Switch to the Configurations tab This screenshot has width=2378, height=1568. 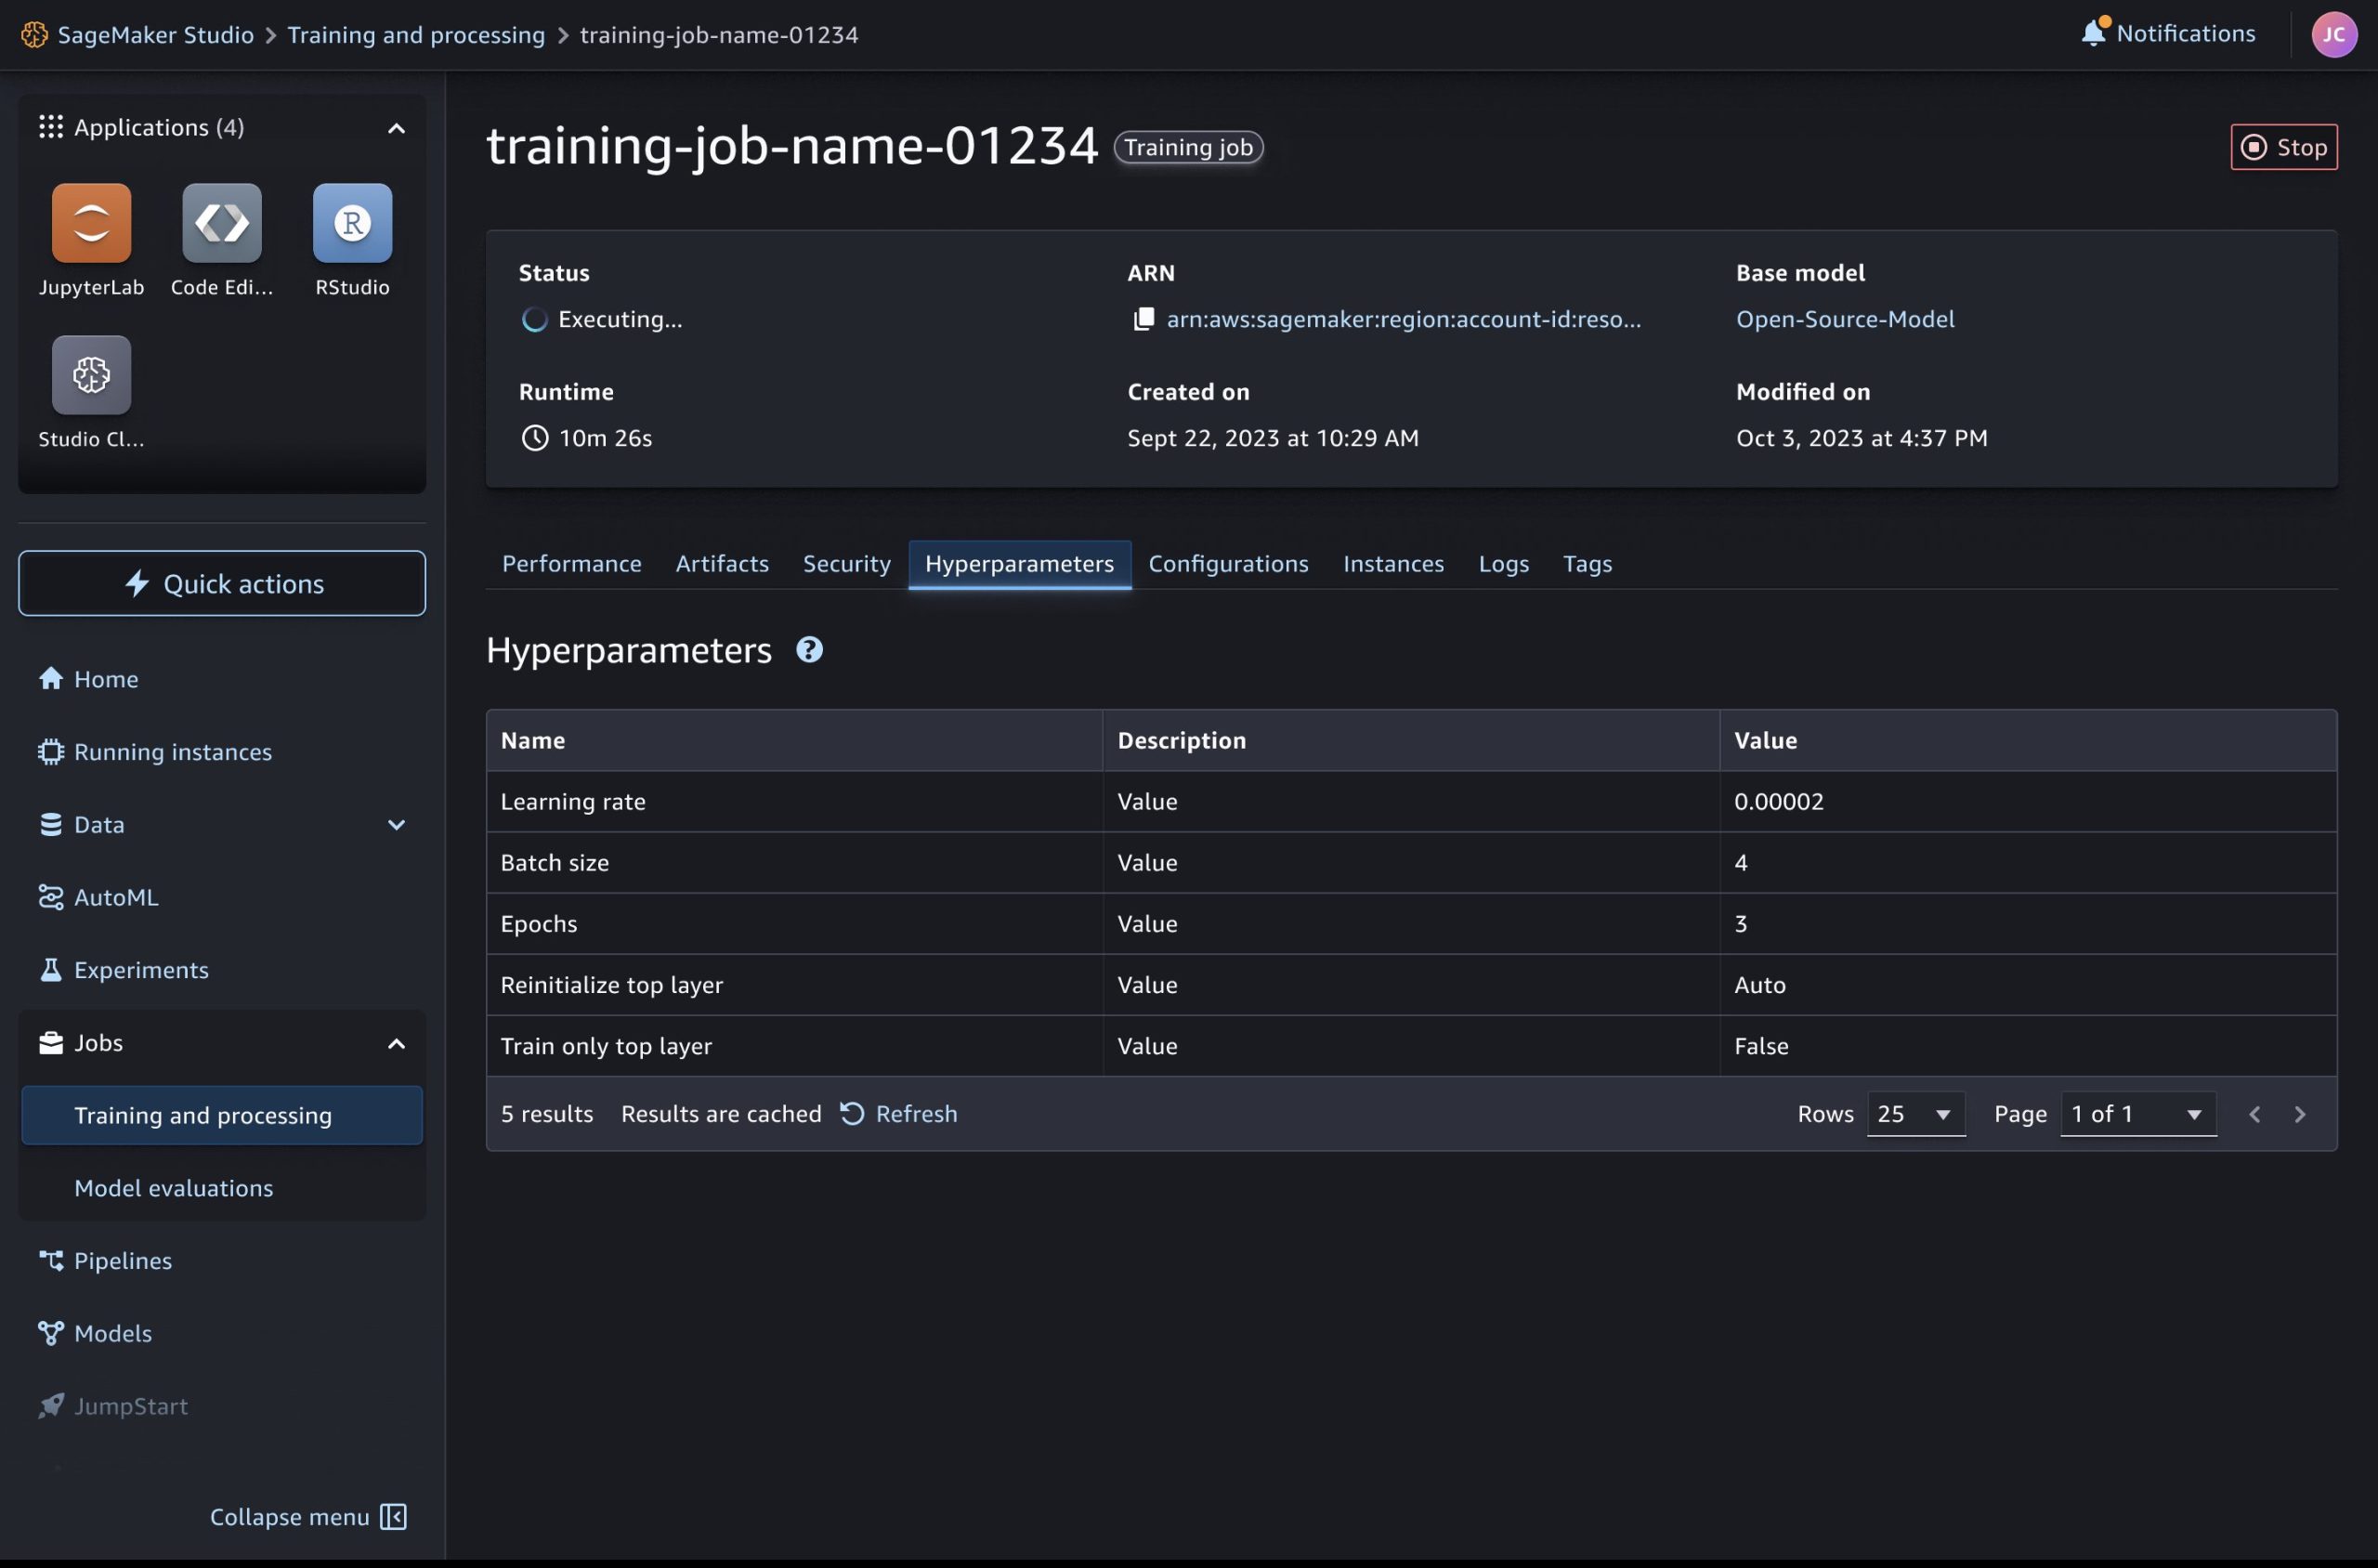tap(1228, 564)
